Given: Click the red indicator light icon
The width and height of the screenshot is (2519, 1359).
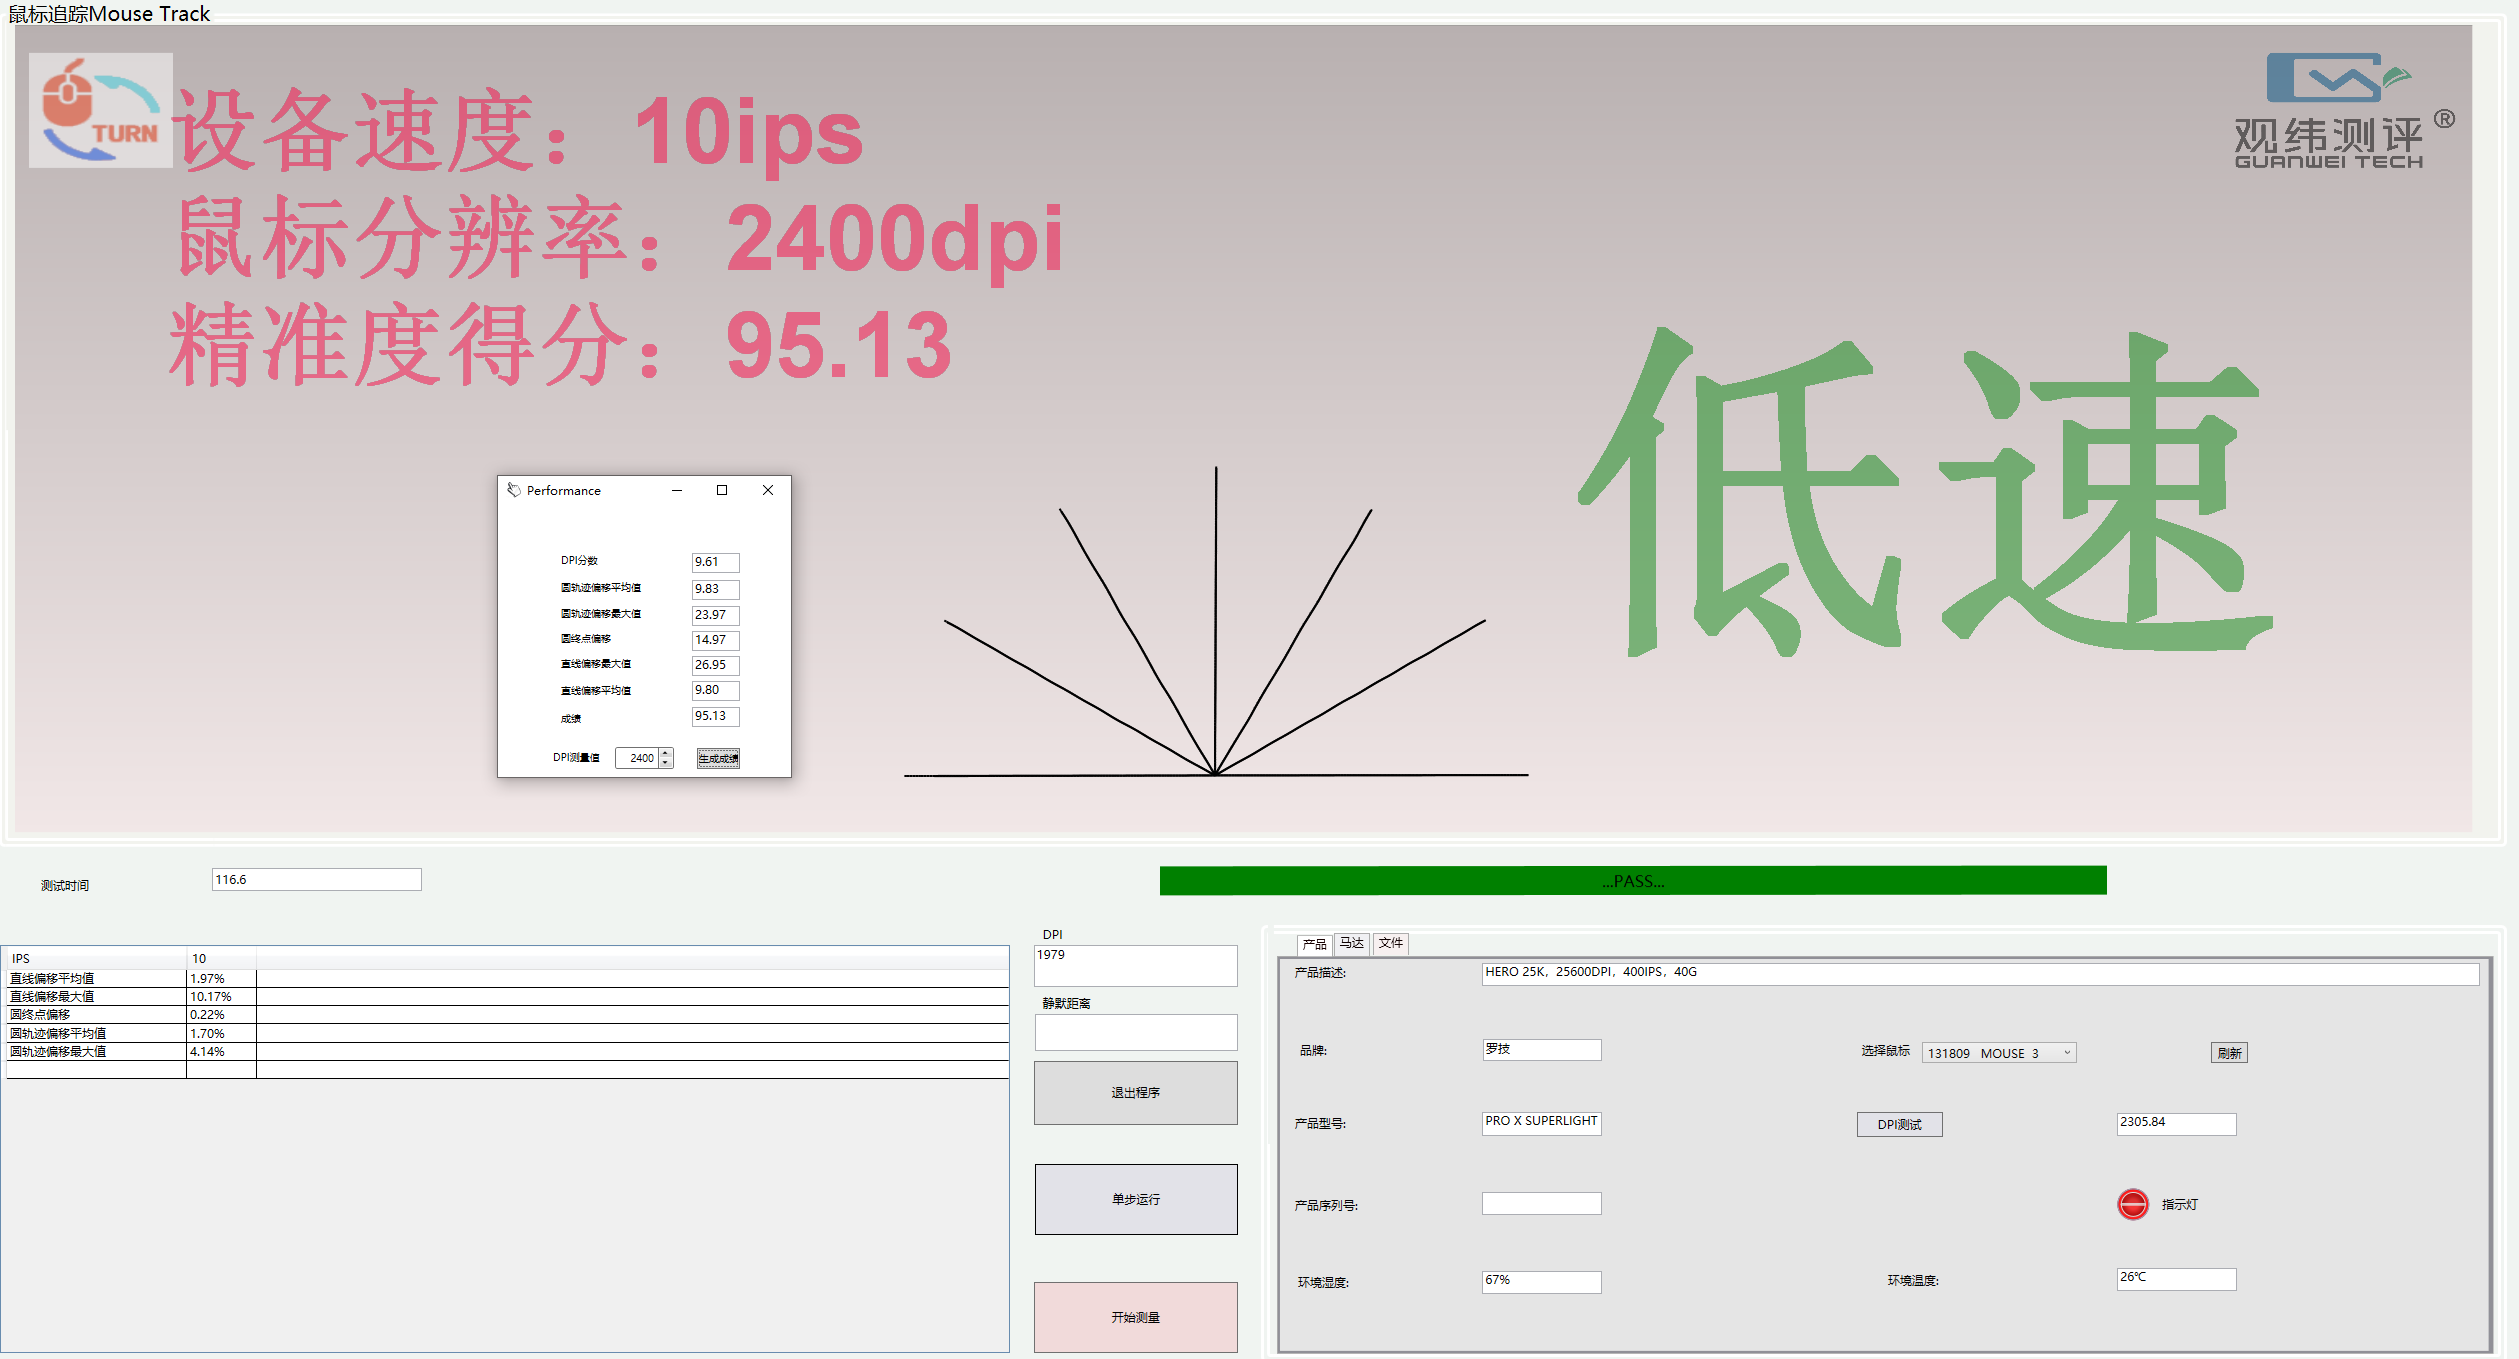Looking at the screenshot, I should [x=2132, y=1204].
